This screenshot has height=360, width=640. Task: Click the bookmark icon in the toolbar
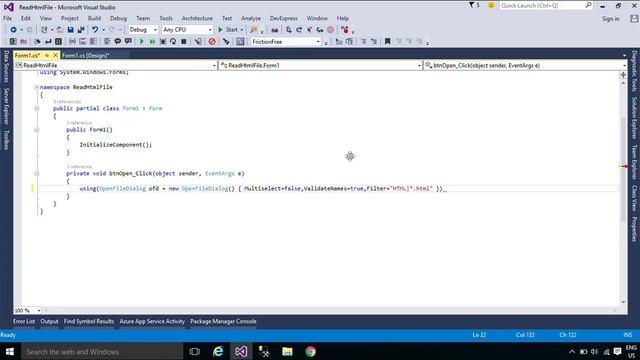coord(387,42)
